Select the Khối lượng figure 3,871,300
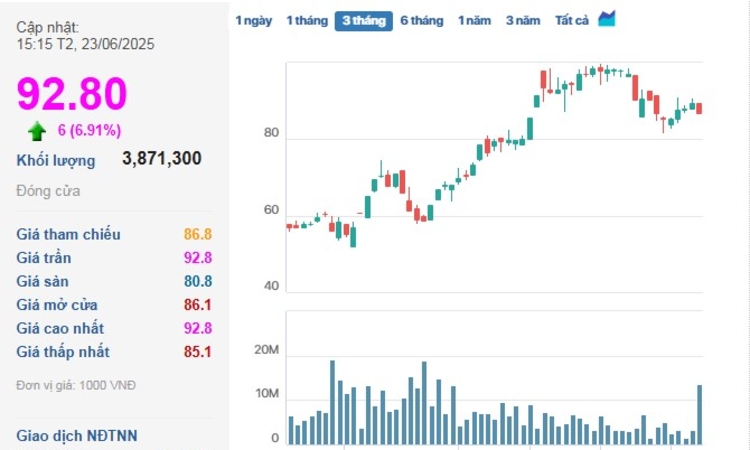This screenshot has height=450, width=750. coord(161,158)
